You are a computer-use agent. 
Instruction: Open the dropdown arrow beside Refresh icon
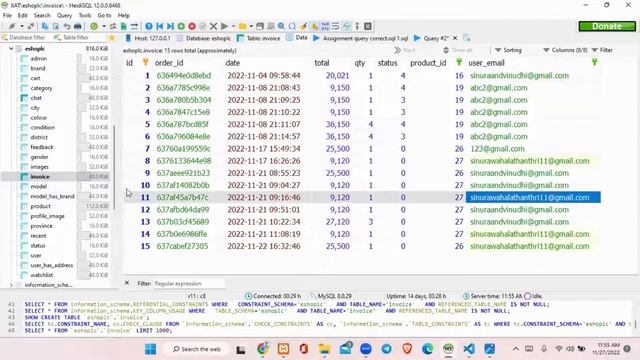coord(103,26)
